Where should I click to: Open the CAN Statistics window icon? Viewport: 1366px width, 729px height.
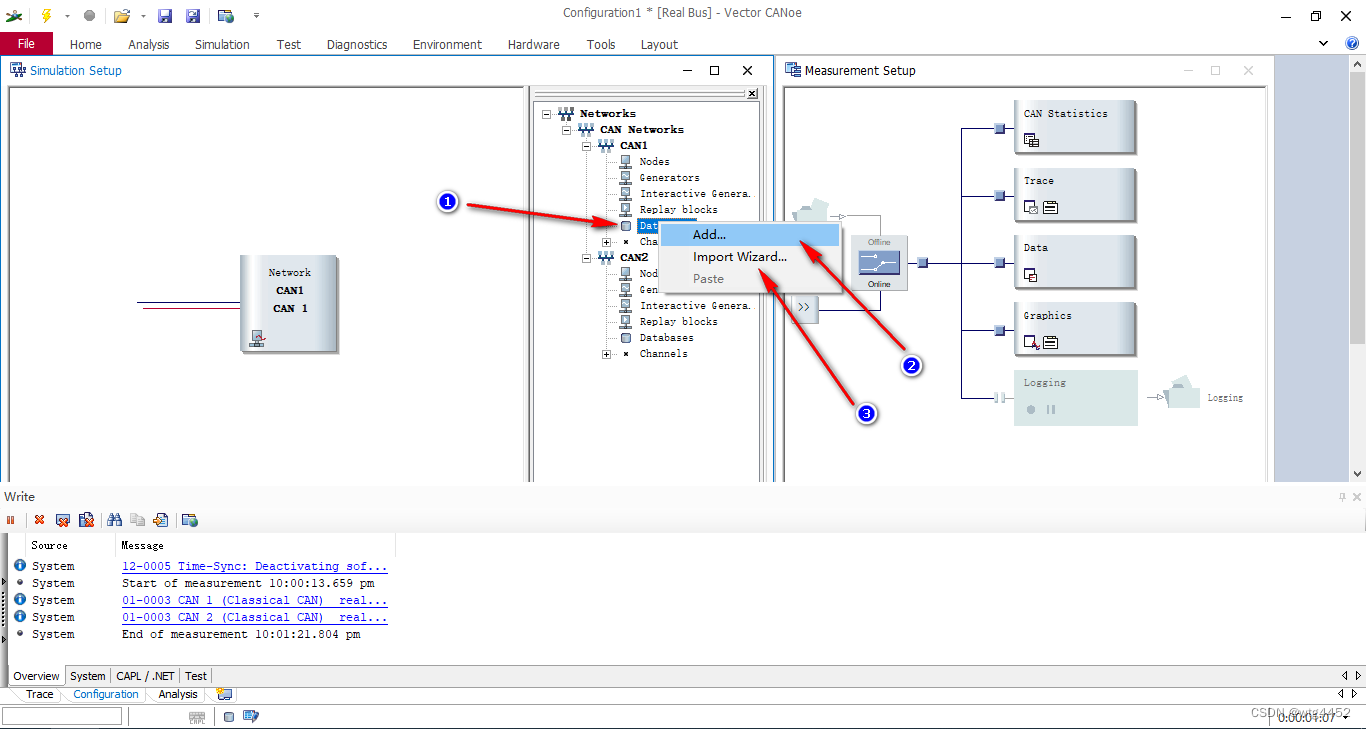click(1031, 141)
